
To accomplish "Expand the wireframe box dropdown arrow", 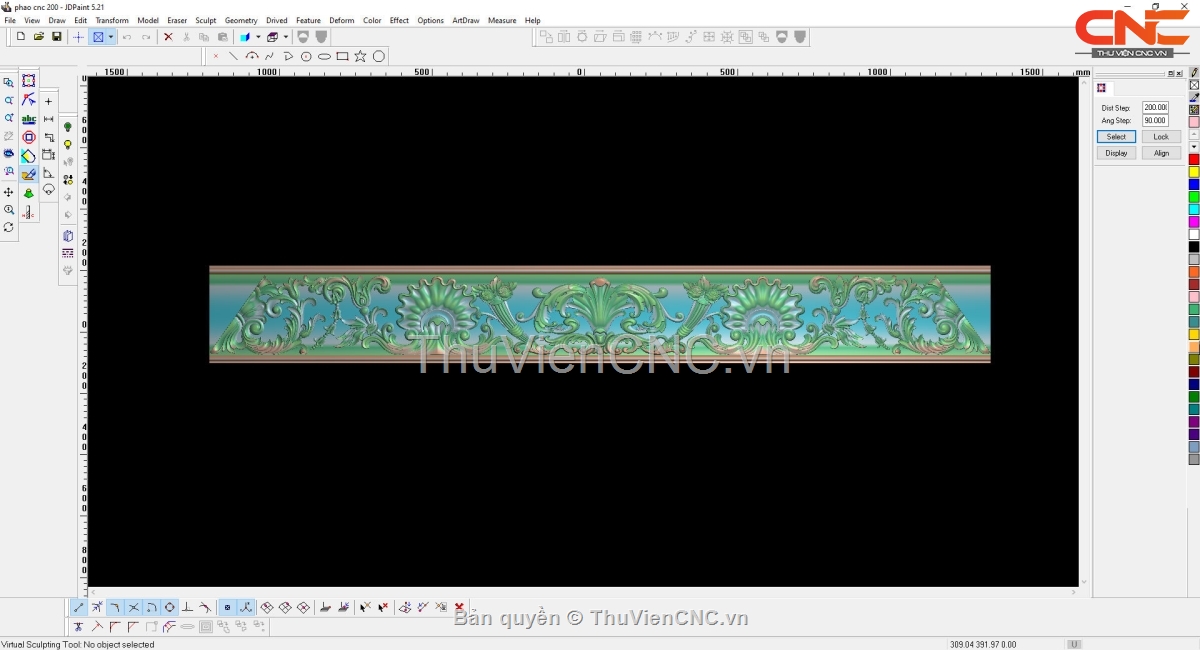I will pos(285,37).
